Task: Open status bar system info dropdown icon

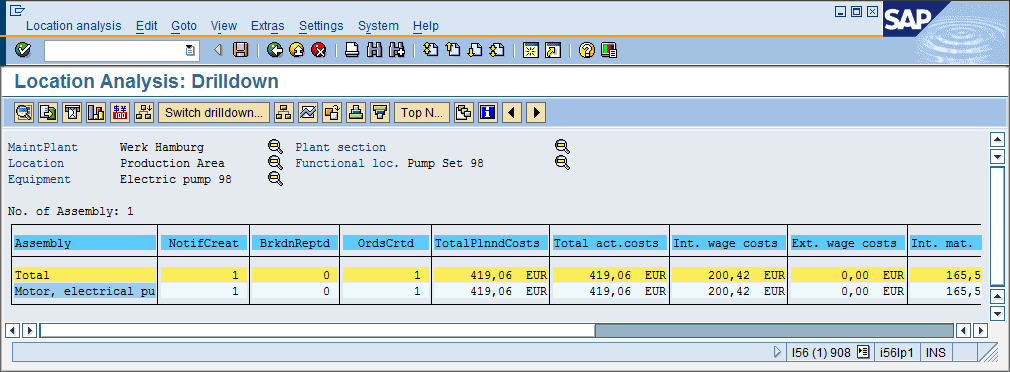Action: (x=864, y=352)
